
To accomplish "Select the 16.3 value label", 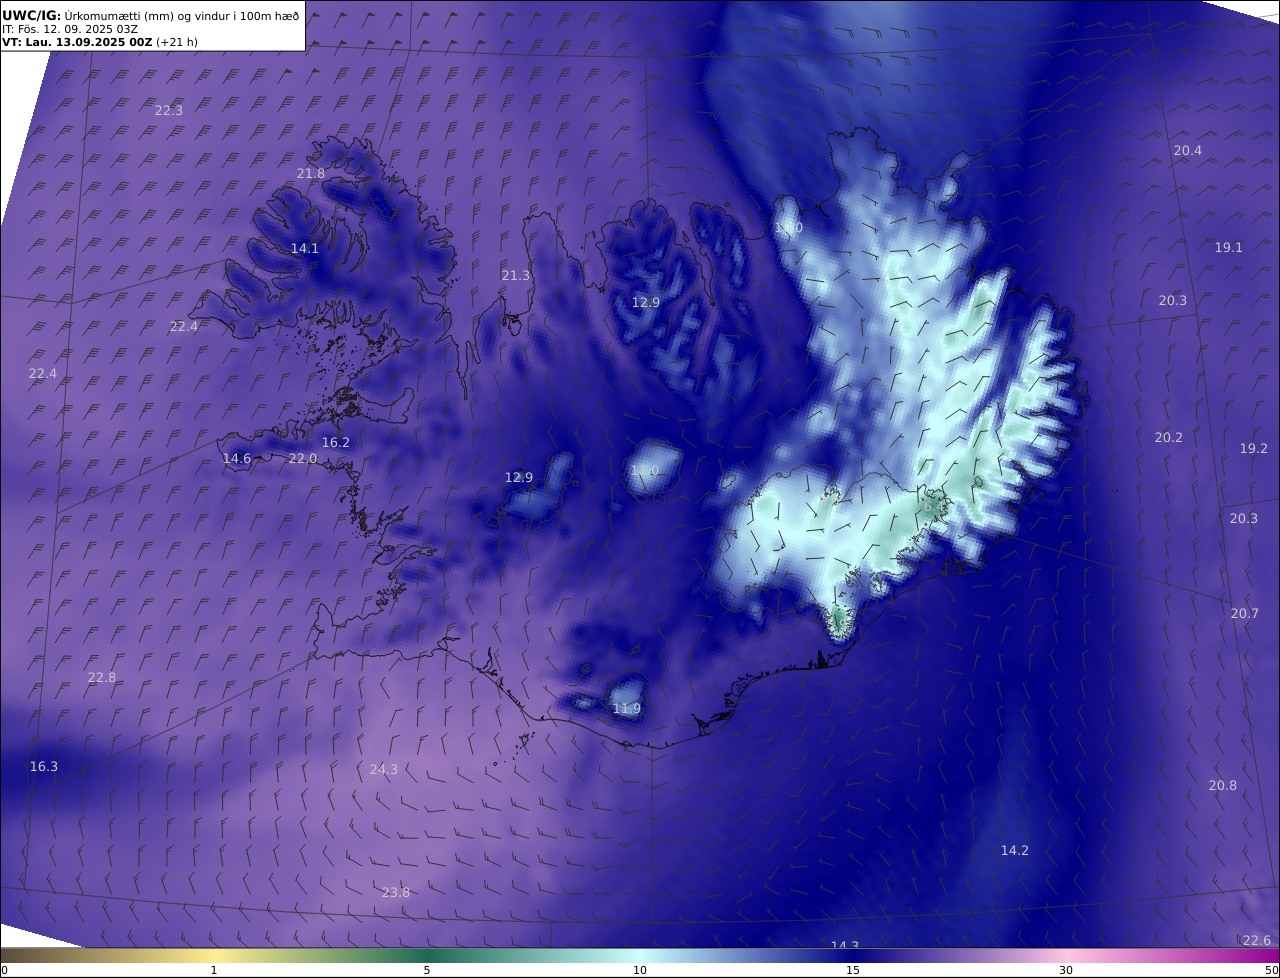I will (x=44, y=766).
